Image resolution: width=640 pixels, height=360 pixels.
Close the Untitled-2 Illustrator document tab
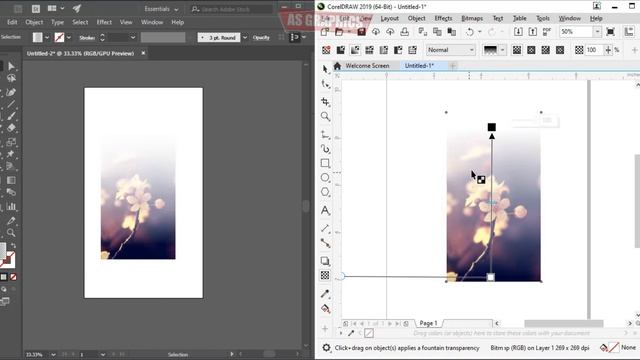coord(143,53)
